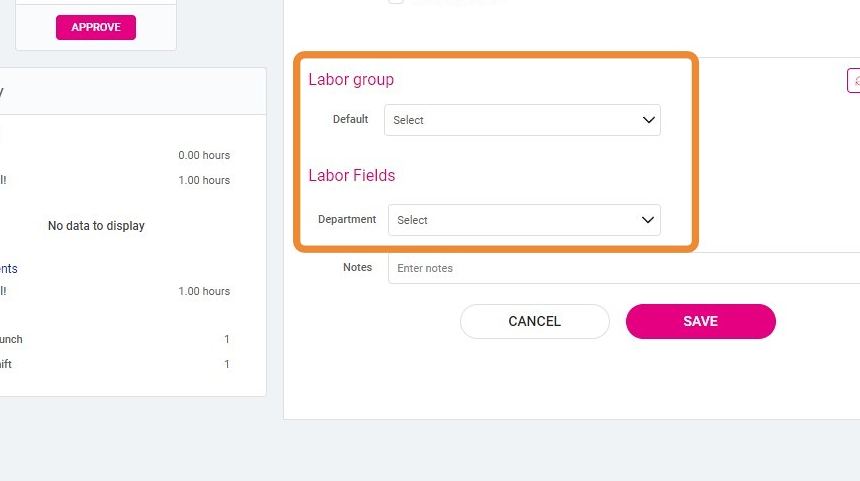Click the No data to display message

point(96,226)
